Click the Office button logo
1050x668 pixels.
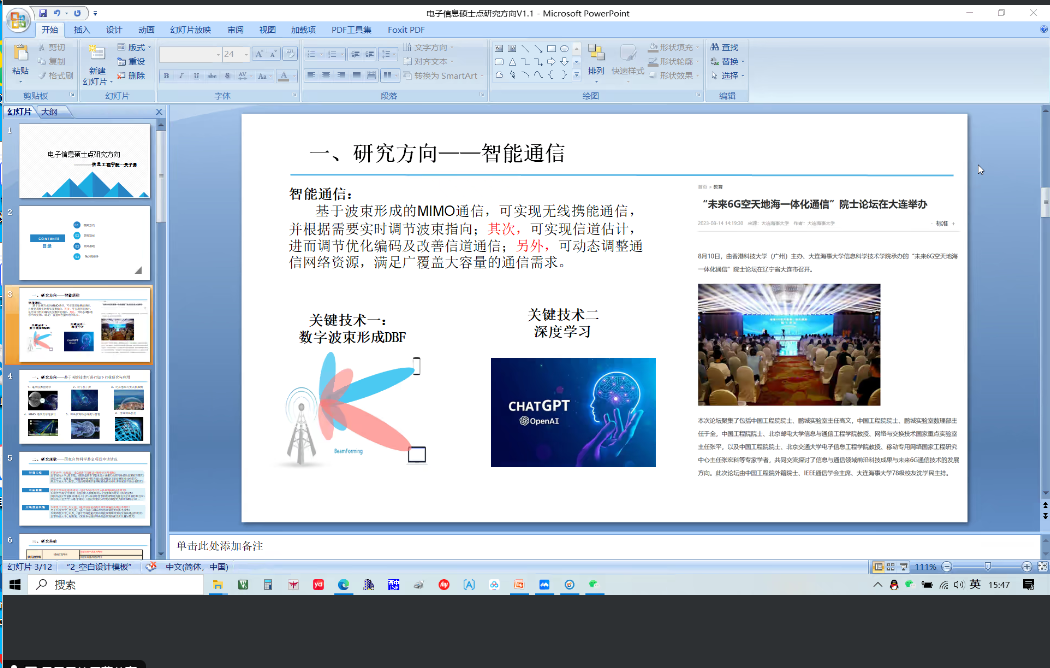(18, 21)
